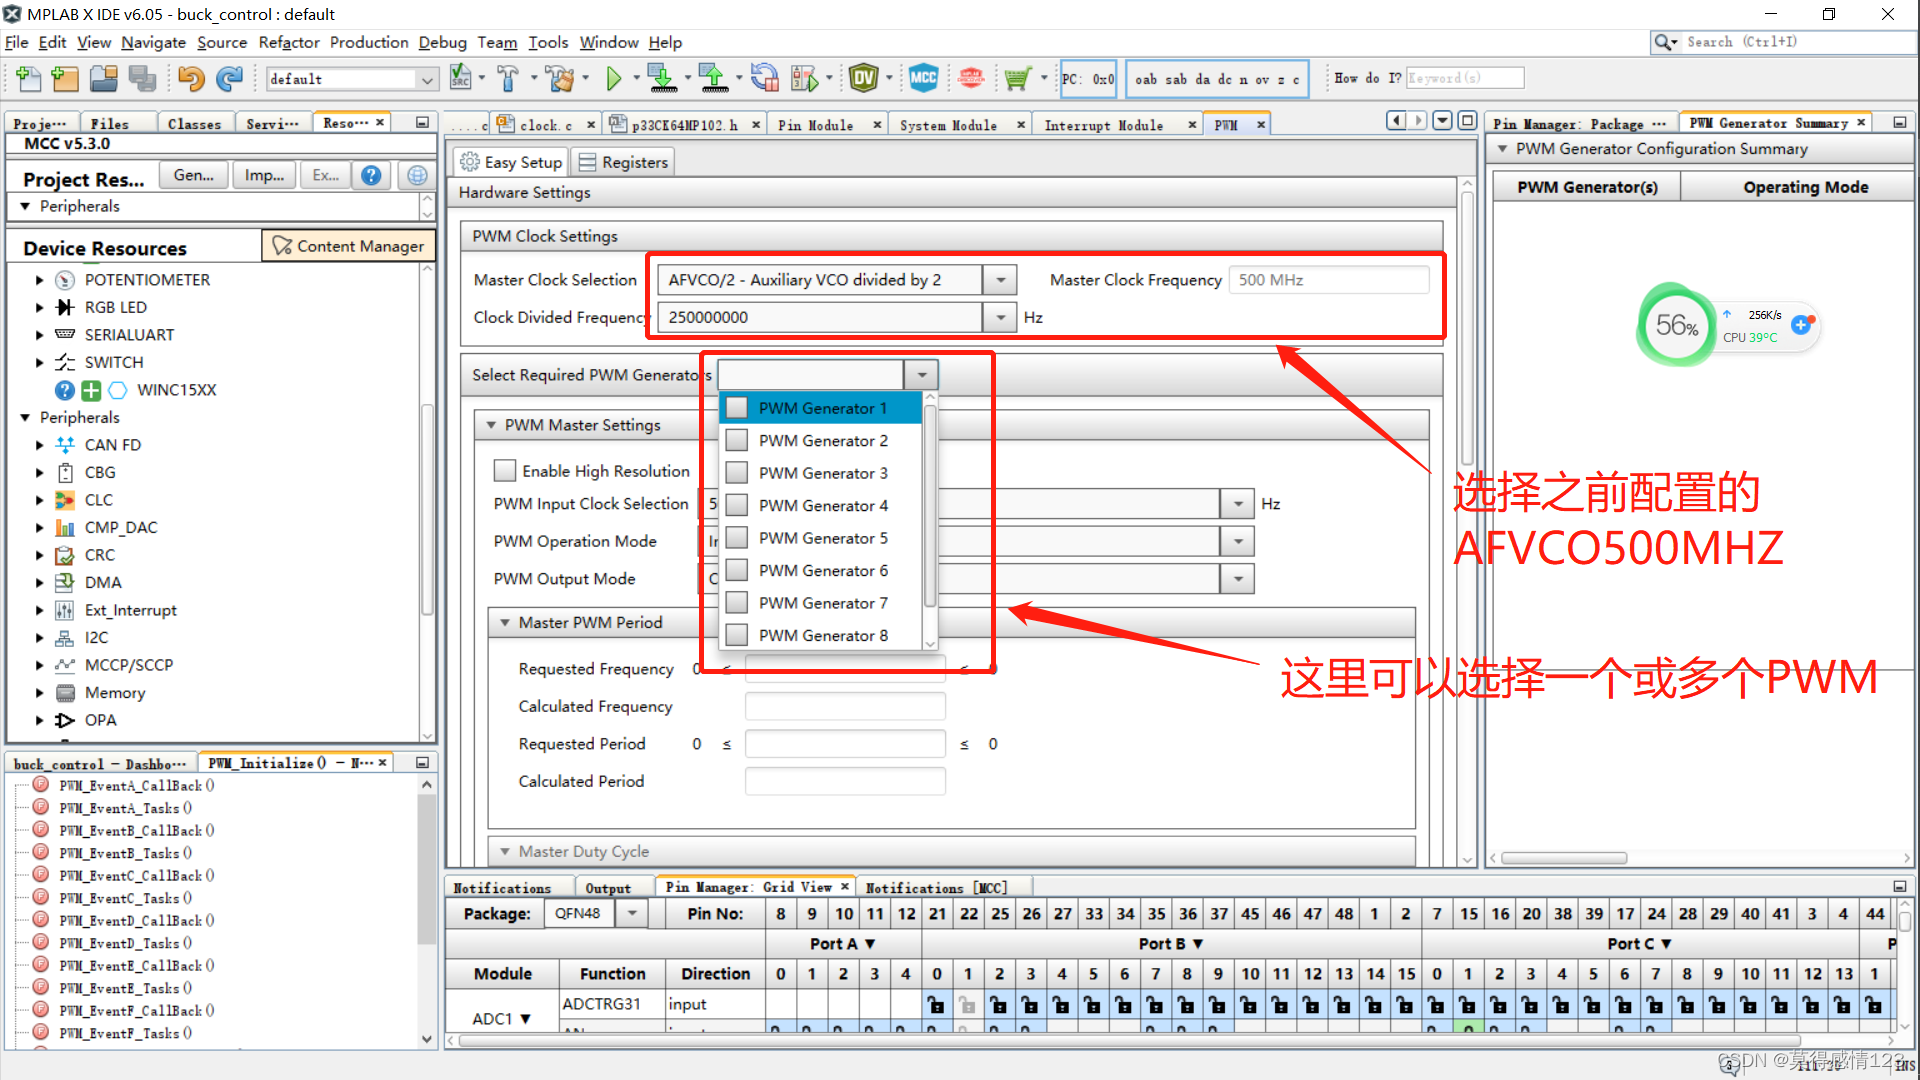Enable the Enable High Resolution checkbox
Image resolution: width=1920 pixels, height=1080 pixels.
click(x=505, y=470)
